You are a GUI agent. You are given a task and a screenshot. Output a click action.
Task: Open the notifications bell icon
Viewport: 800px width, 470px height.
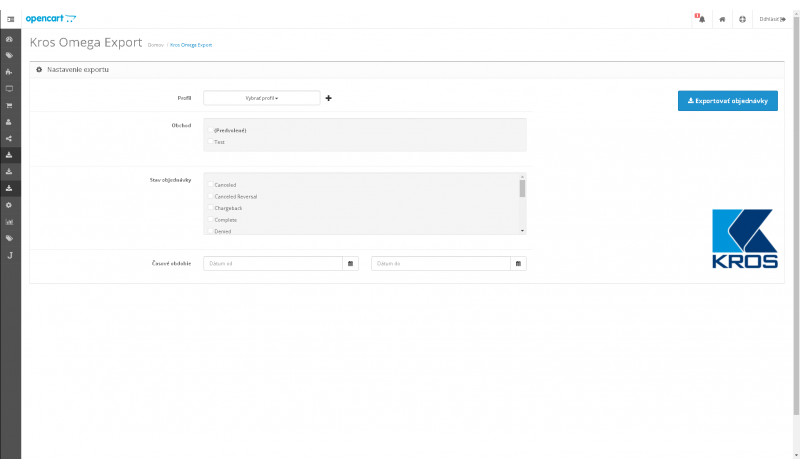pyautogui.click(x=701, y=18)
